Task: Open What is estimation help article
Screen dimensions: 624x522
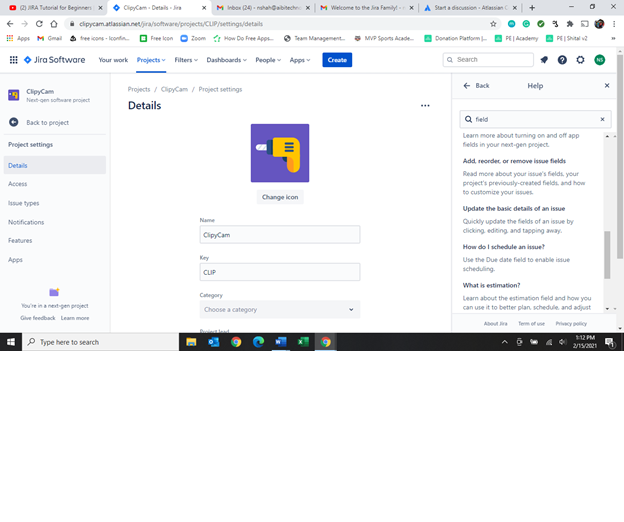Action: pos(491,285)
